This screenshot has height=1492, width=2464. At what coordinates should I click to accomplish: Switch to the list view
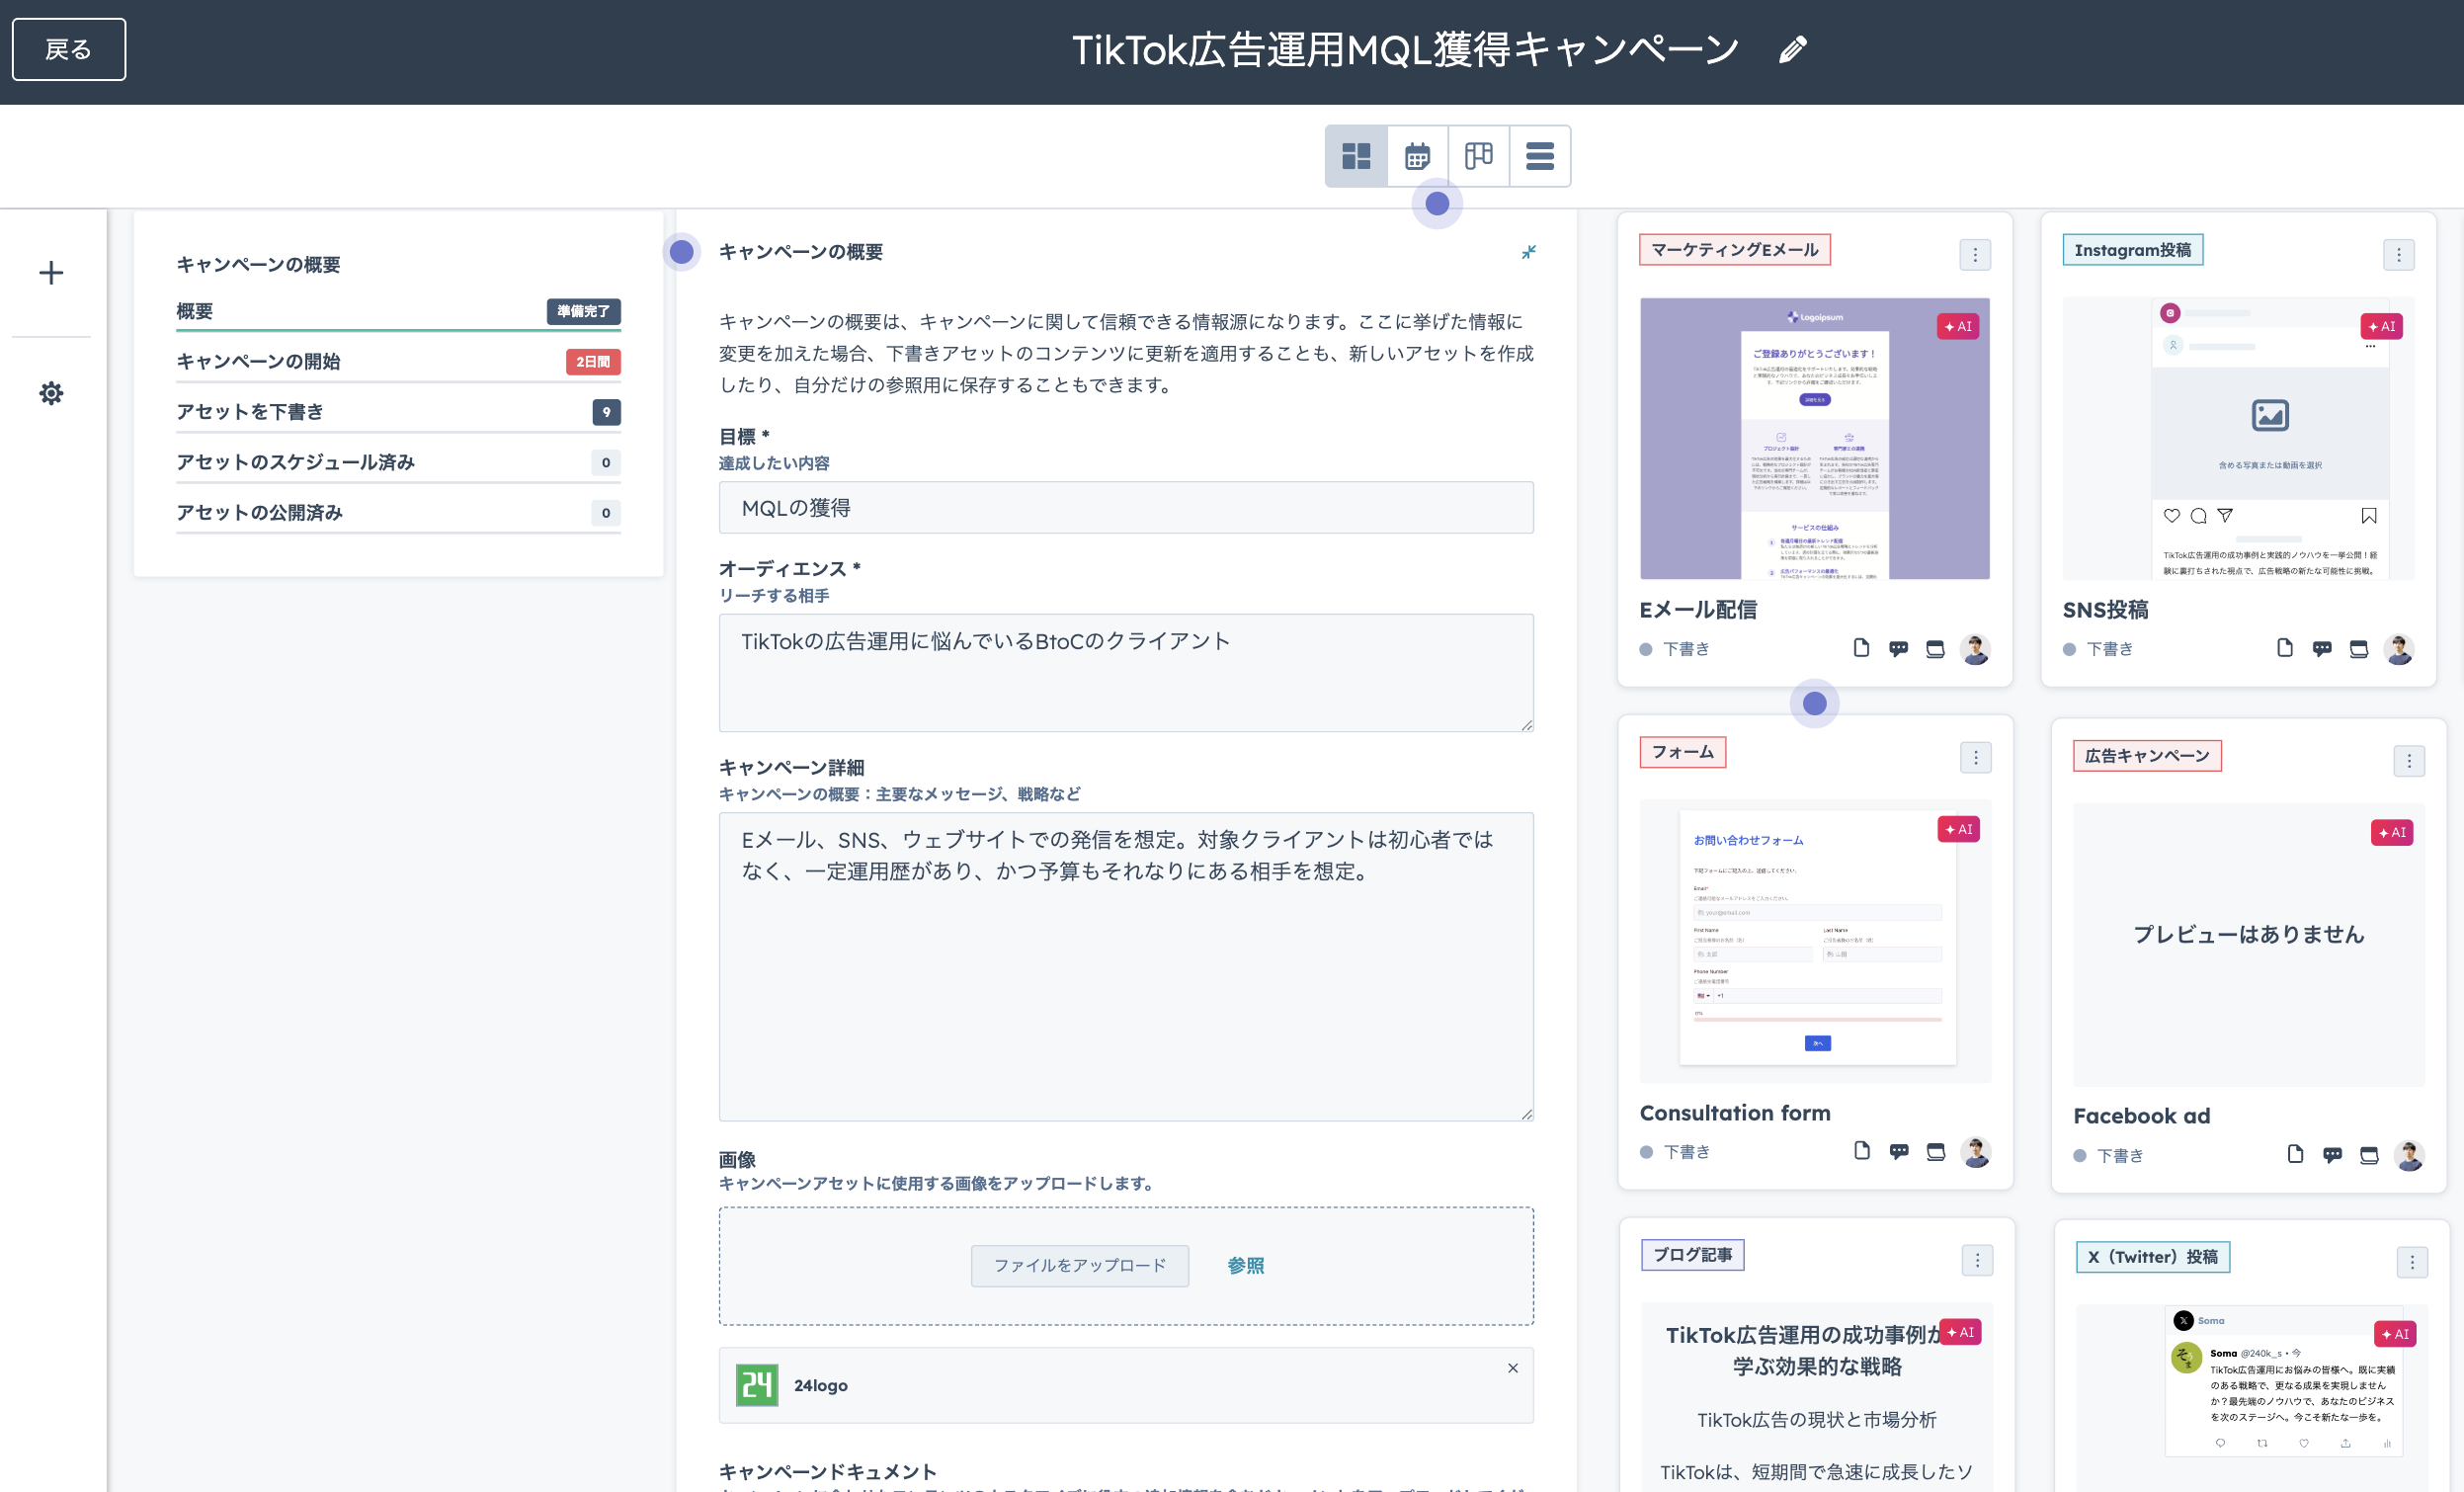[1539, 155]
